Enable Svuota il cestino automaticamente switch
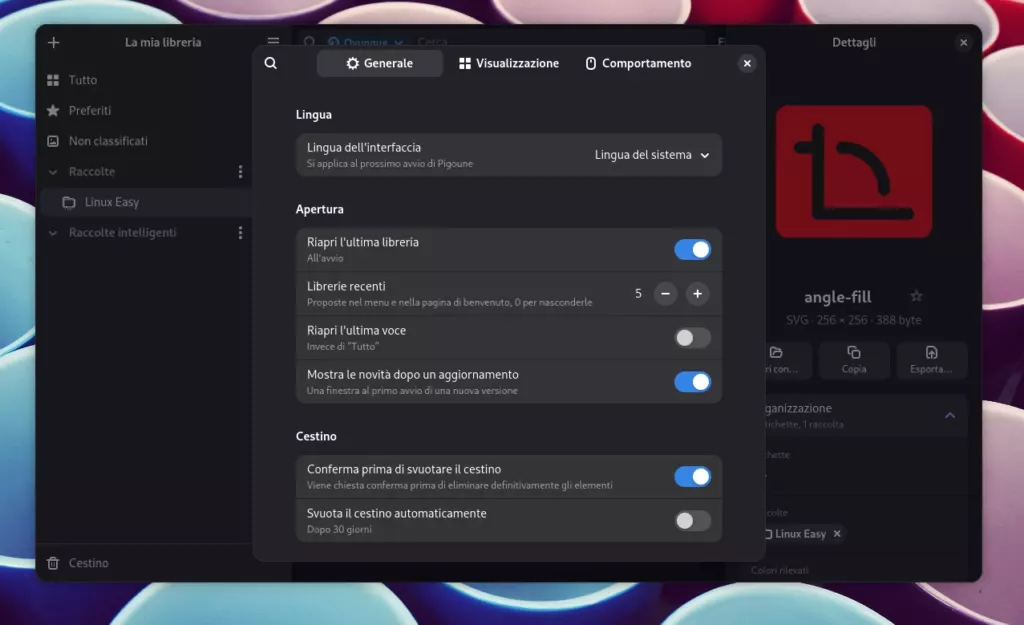1024x625 pixels. tap(692, 521)
